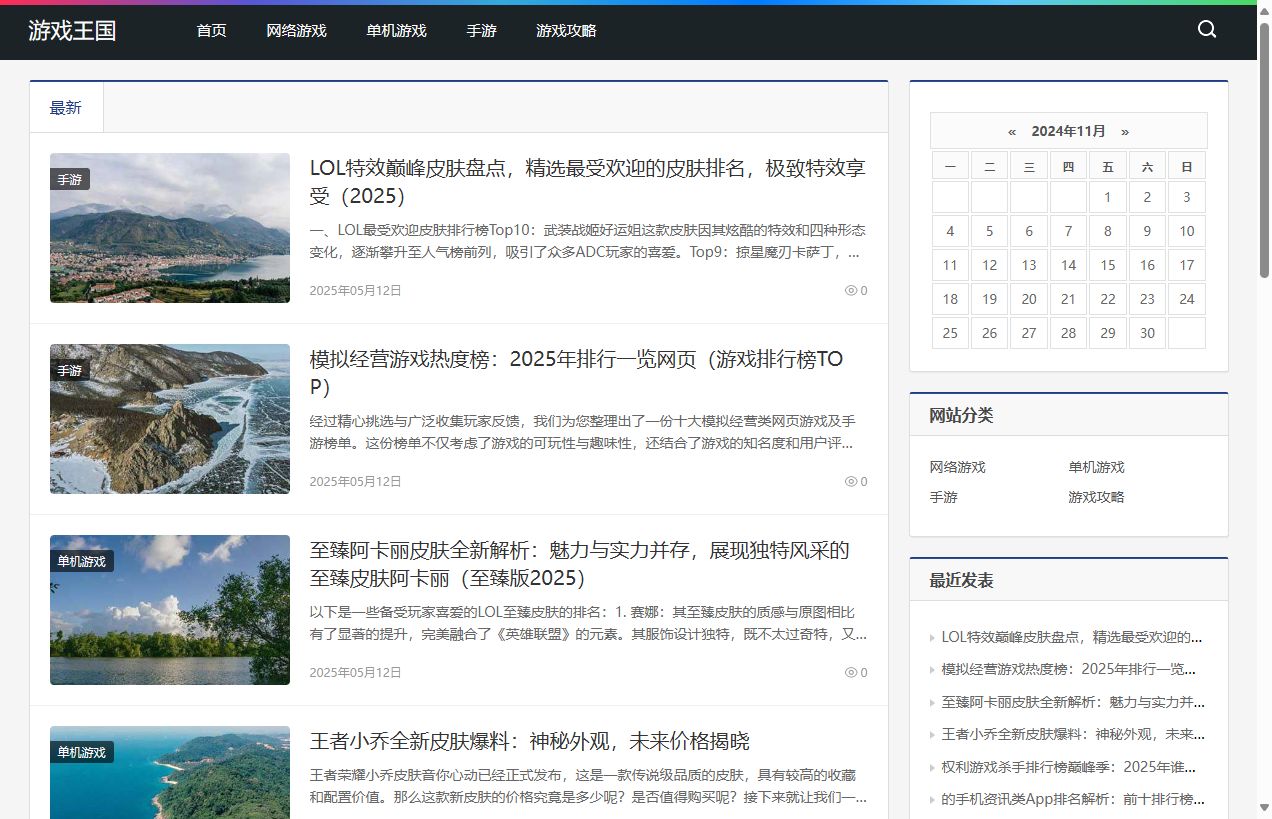Go to next month with » arrow

pos(1125,131)
